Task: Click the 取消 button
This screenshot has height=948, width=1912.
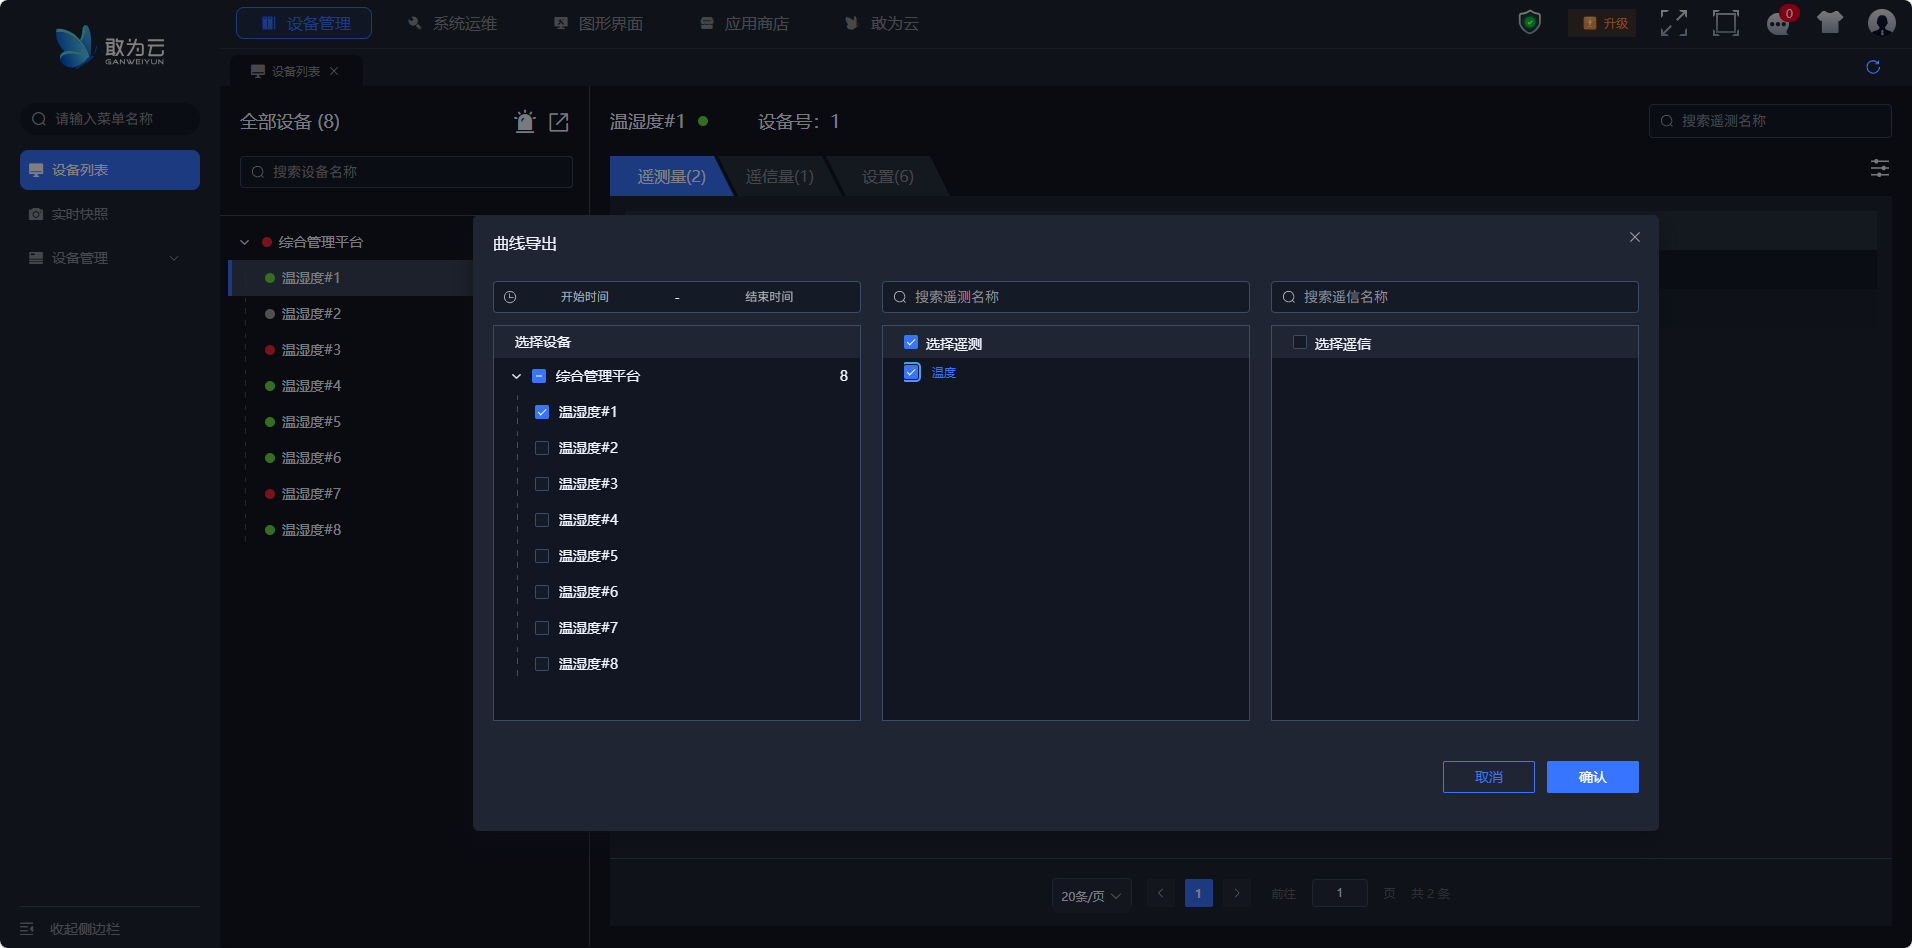Action: click(1489, 777)
